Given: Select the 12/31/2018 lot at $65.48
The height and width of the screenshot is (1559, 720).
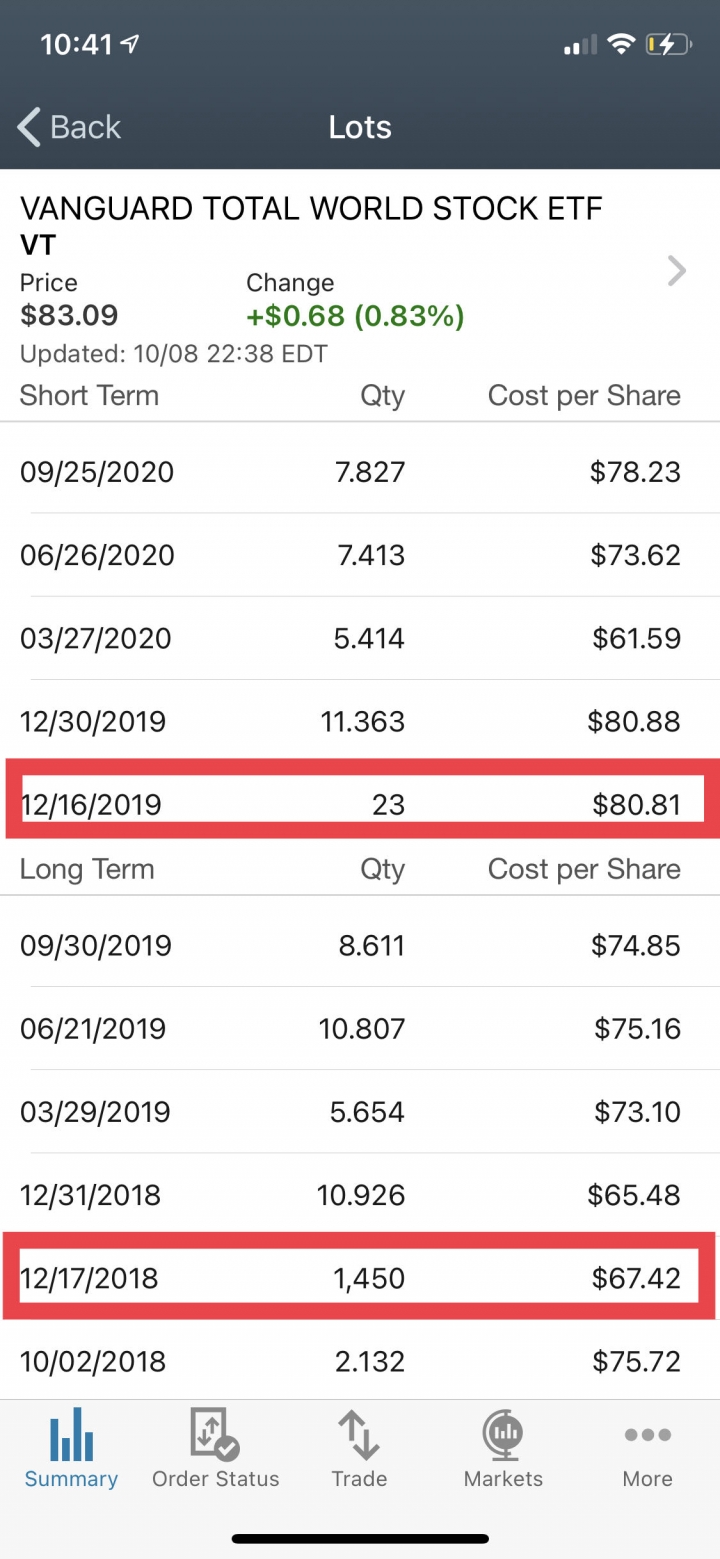Looking at the screenshot, I should point(360,1194).
